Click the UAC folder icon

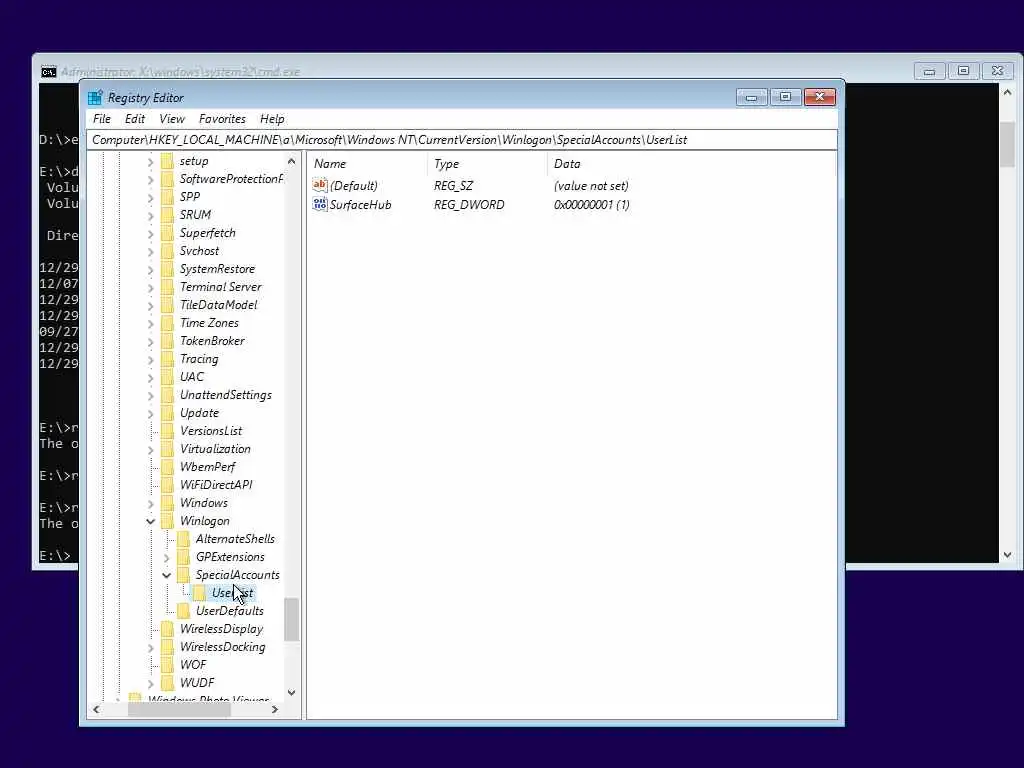click(168, 377)
